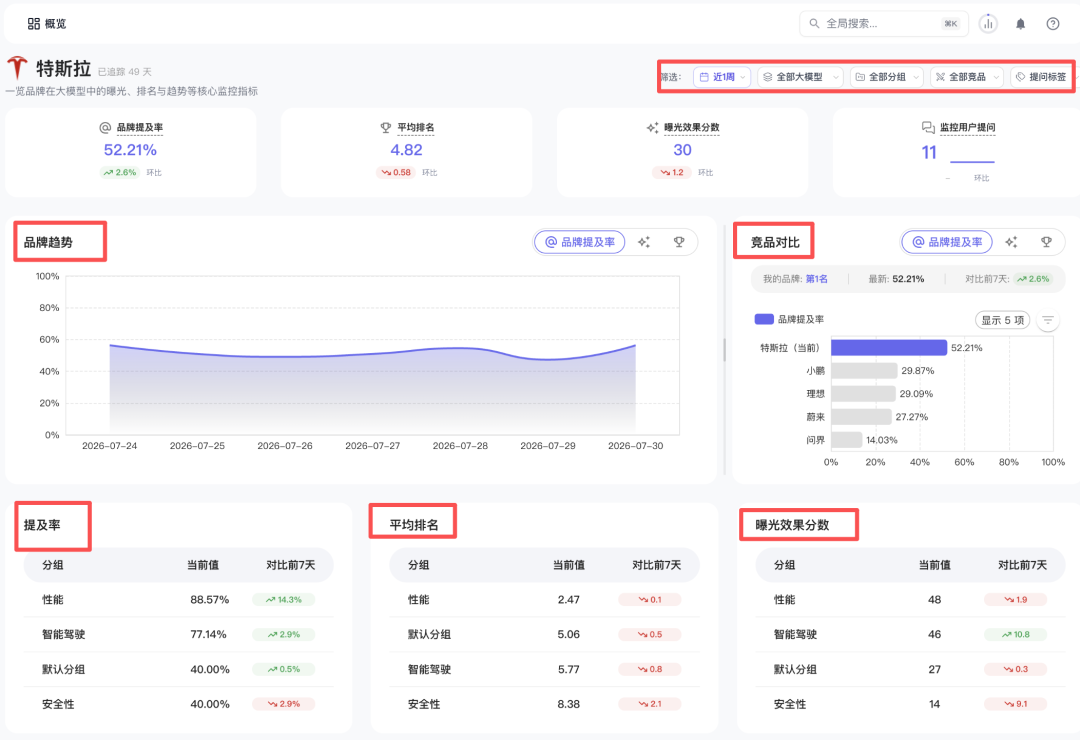Select 品牌提及率 tab in 竞品对比 panel
Image resolution: width=1080 pixels, height=740 pixels.
[947, 242]
